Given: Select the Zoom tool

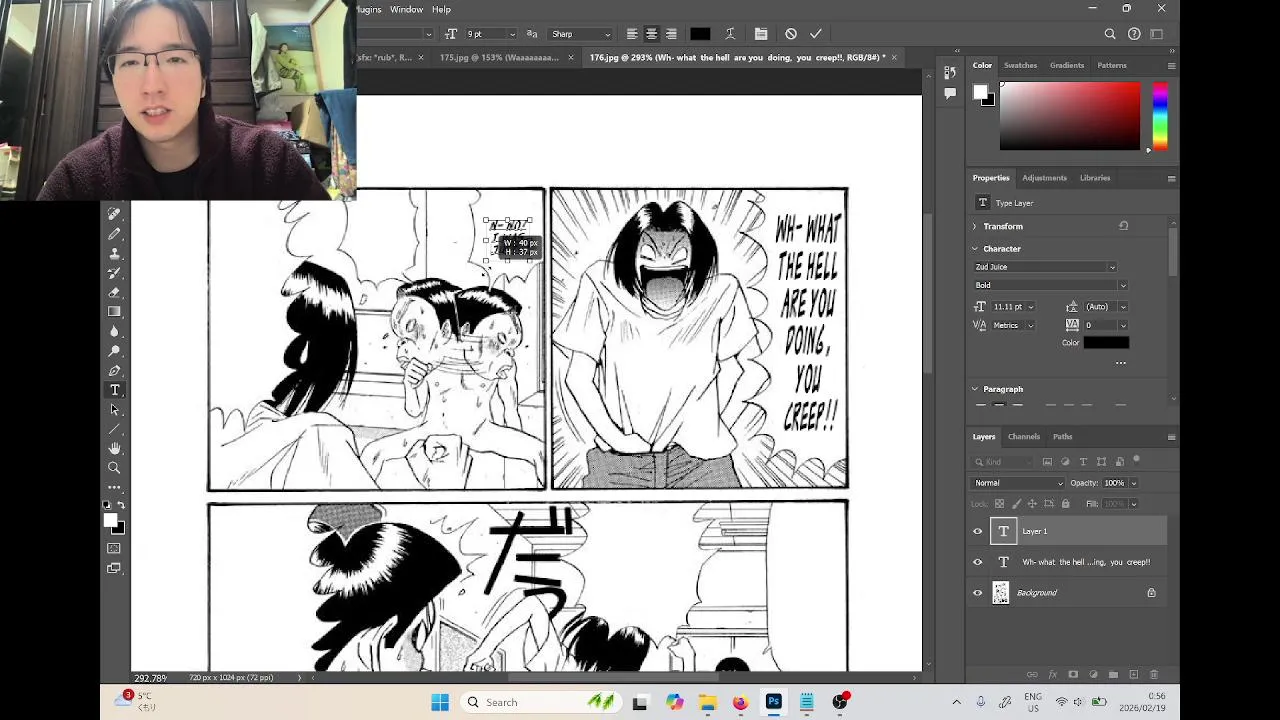Looking at the screenshot, I should [114, 468].
